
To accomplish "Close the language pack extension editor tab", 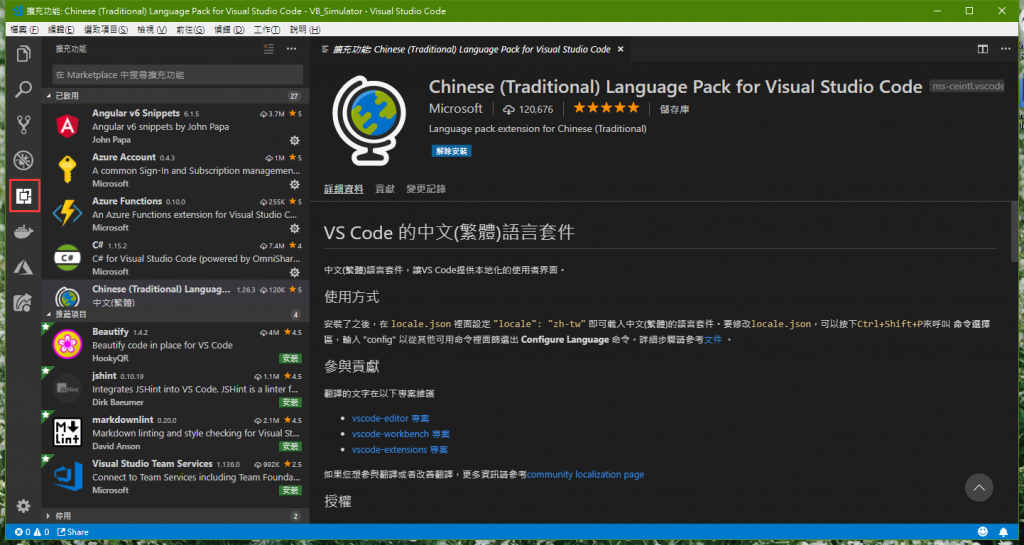I will tap(620, 49).
